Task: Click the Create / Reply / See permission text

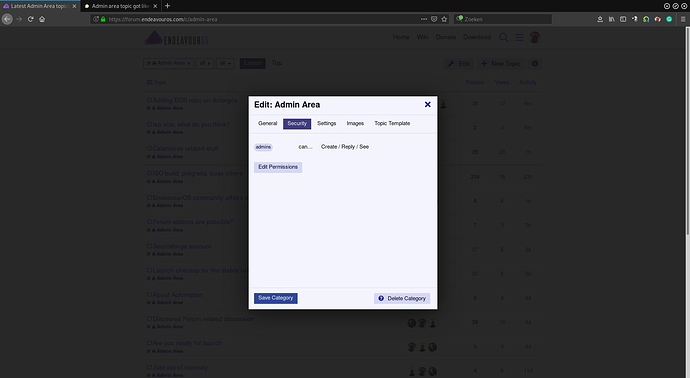Action: (x=345, y=147)
